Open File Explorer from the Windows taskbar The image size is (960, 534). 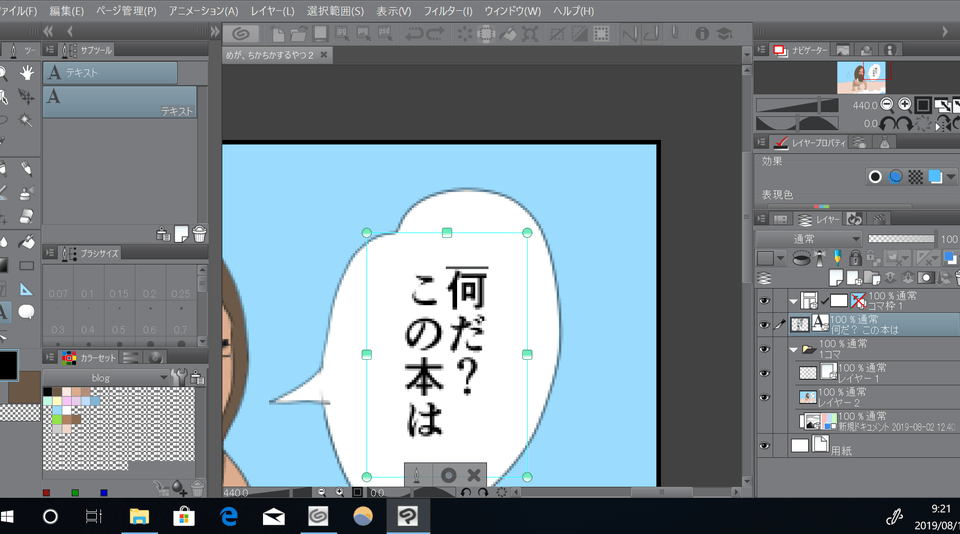tap(138, 516)
